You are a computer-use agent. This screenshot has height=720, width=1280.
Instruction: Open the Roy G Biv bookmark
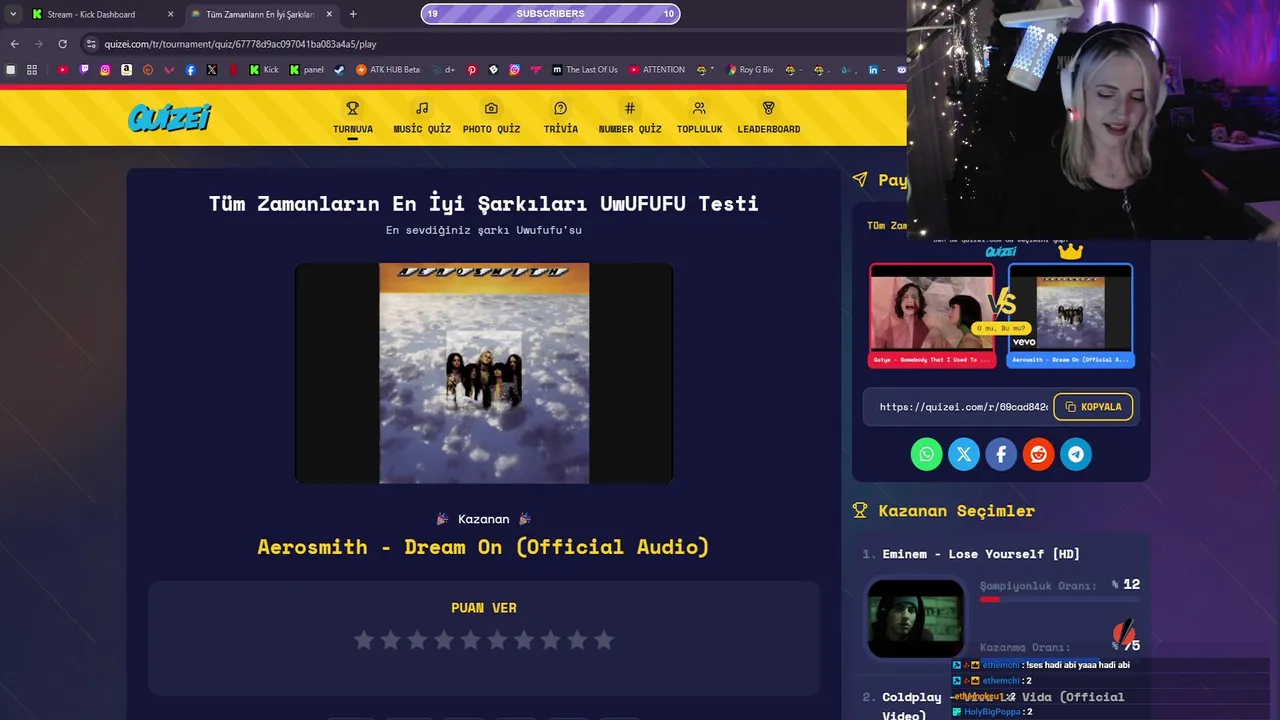pyautogui.click(x=750, y=70)
